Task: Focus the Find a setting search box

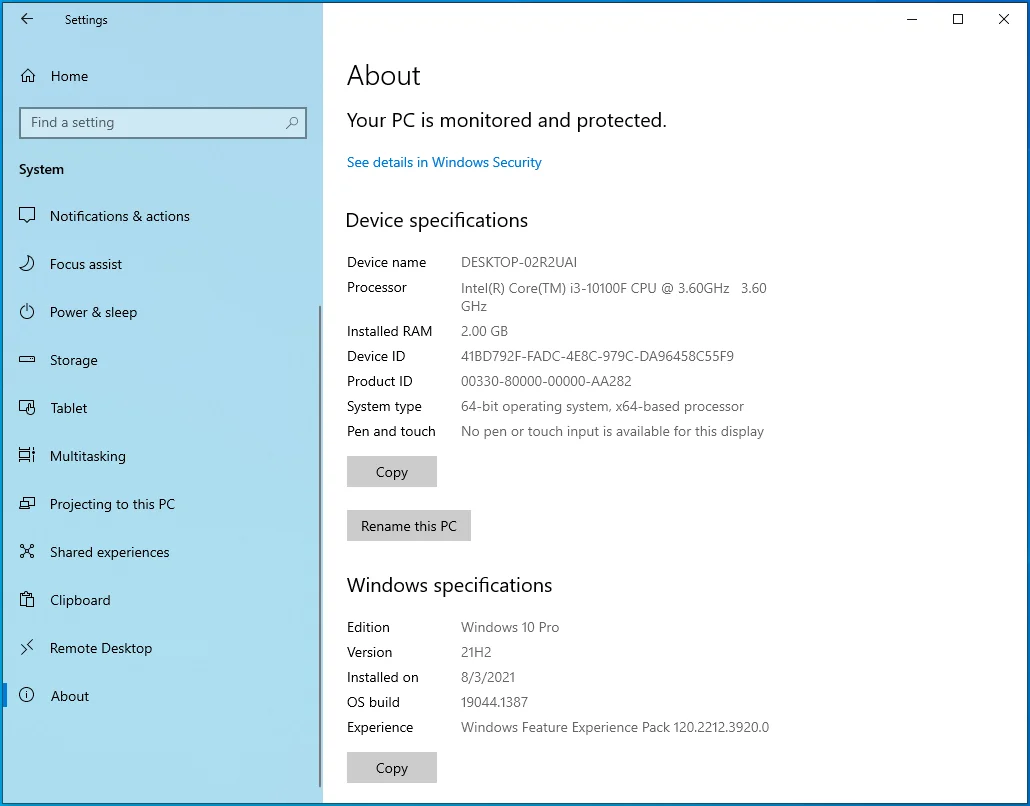Action: [x=163, y=123]
